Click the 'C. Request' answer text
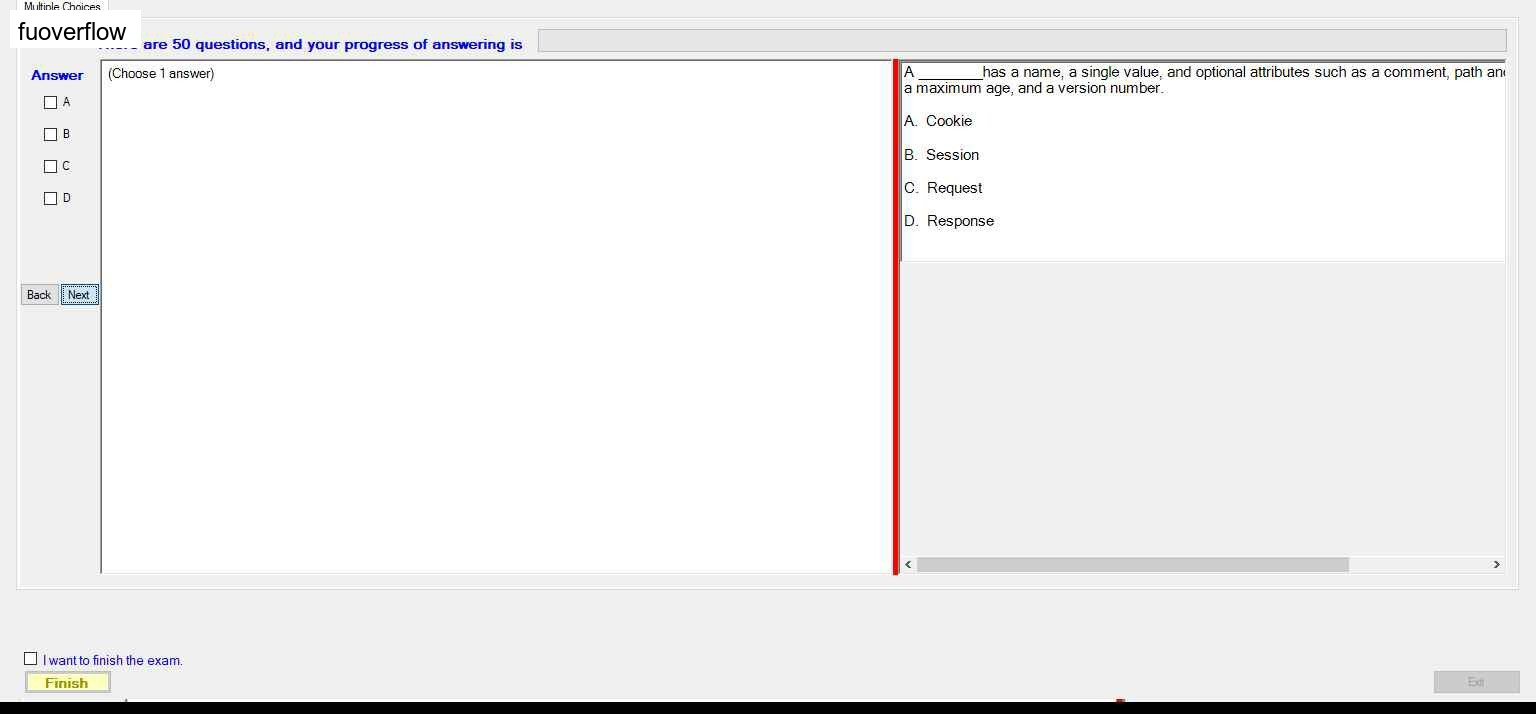 click(943, 188)
